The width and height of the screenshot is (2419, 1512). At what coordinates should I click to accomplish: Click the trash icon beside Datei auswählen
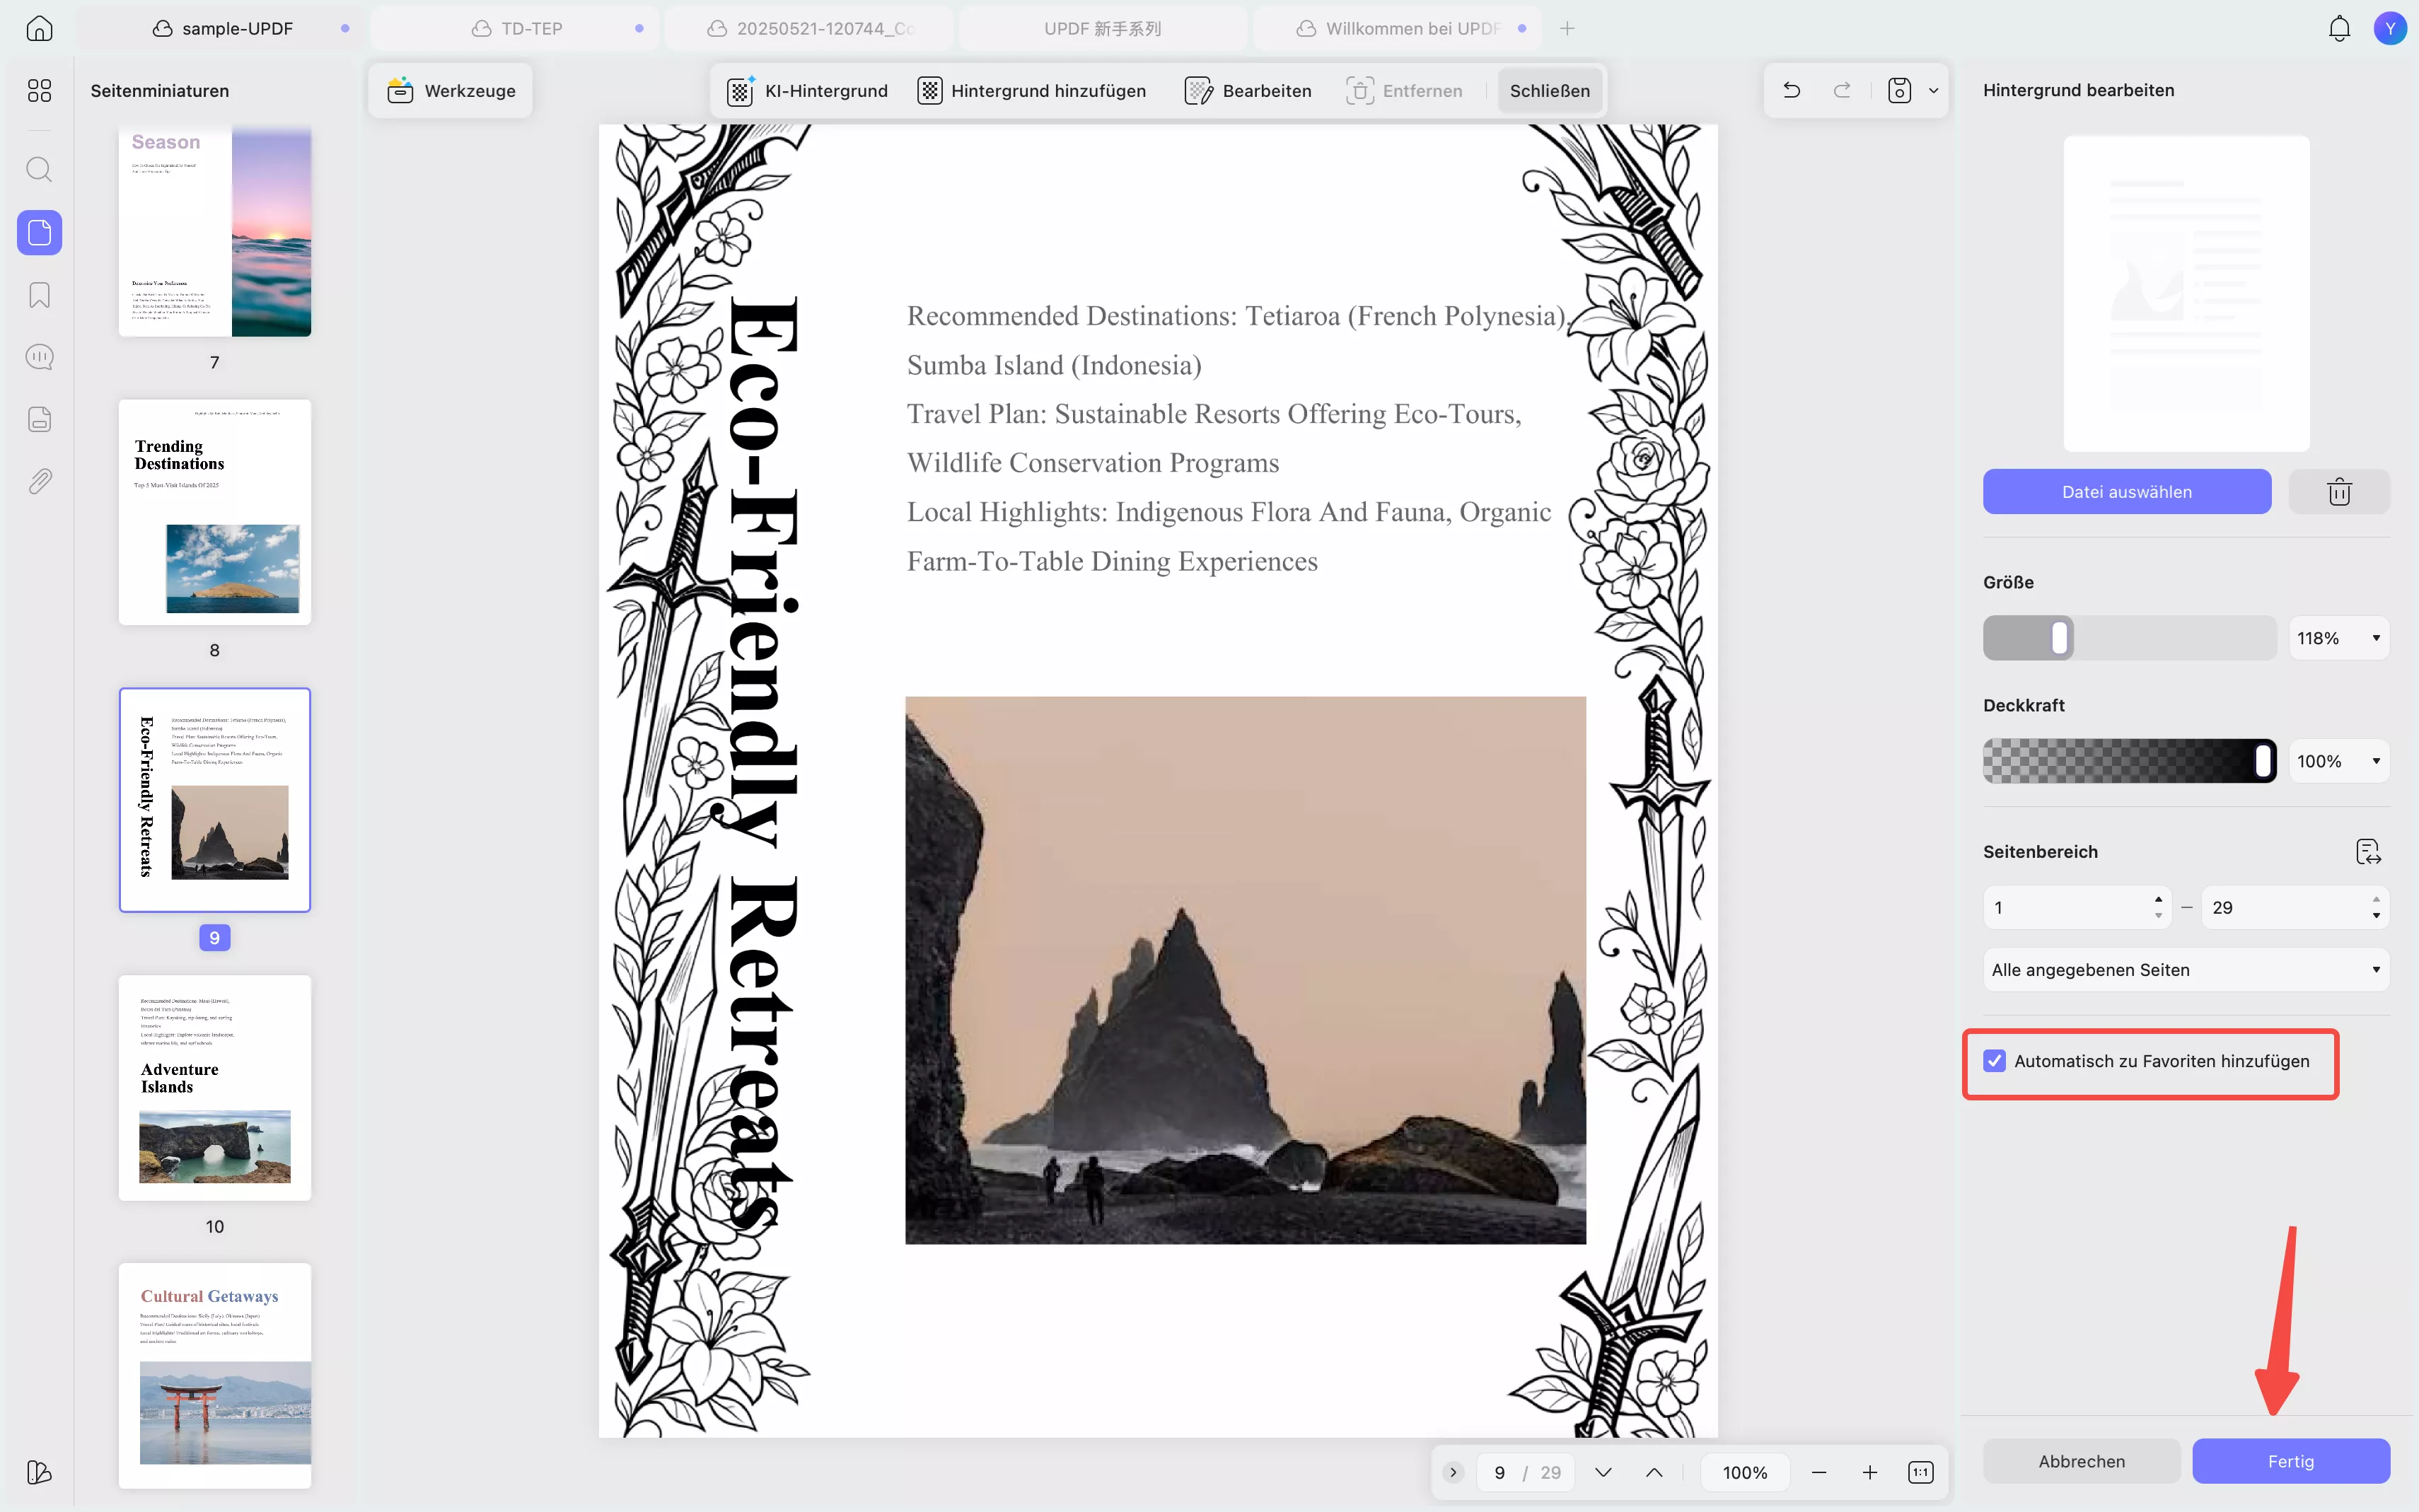[x=2338, y=492]
